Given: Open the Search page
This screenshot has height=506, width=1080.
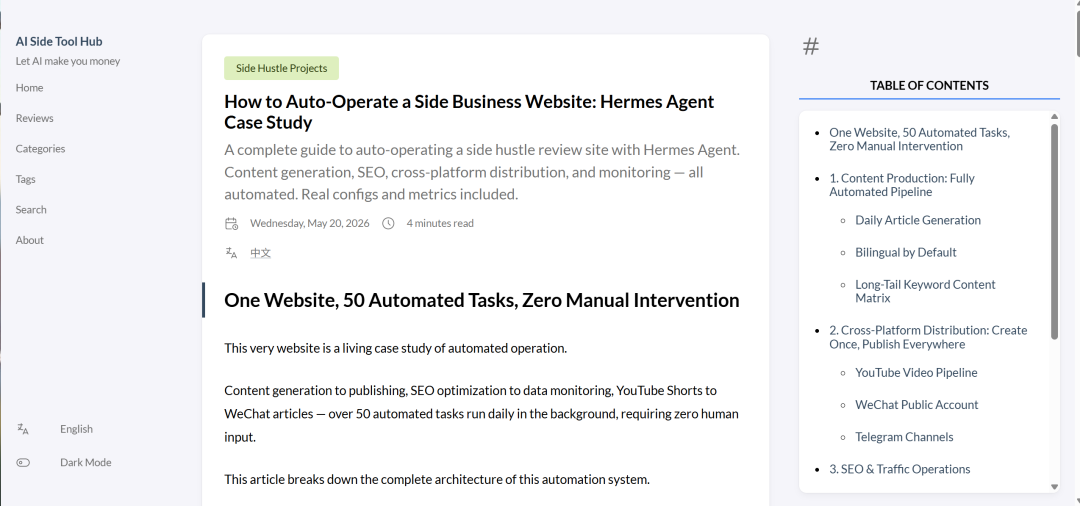Looking at the screenshot, I should point(31,209).
